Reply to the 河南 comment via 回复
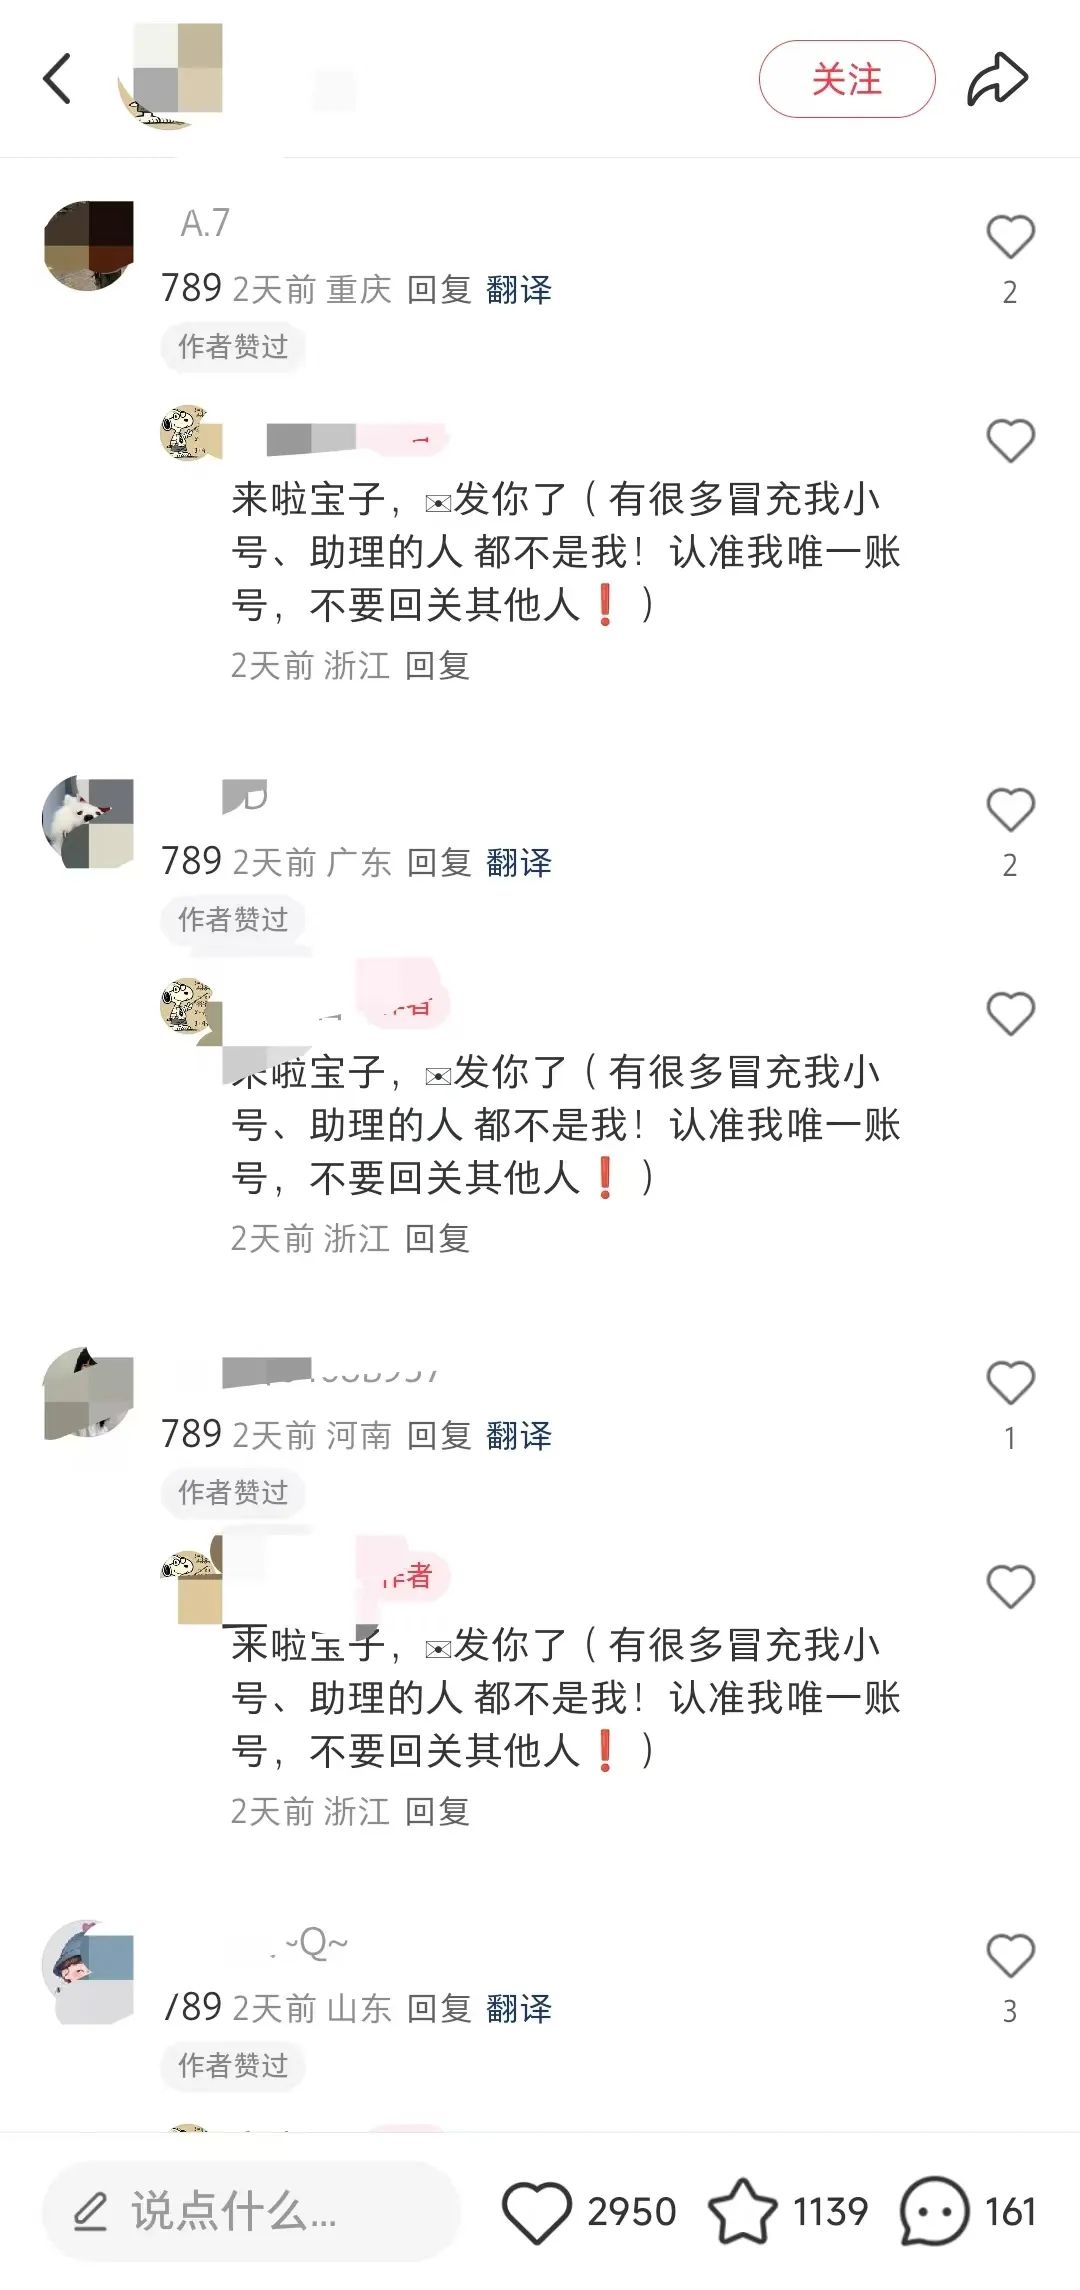1080x2290 pixels. pos(439,1436)
